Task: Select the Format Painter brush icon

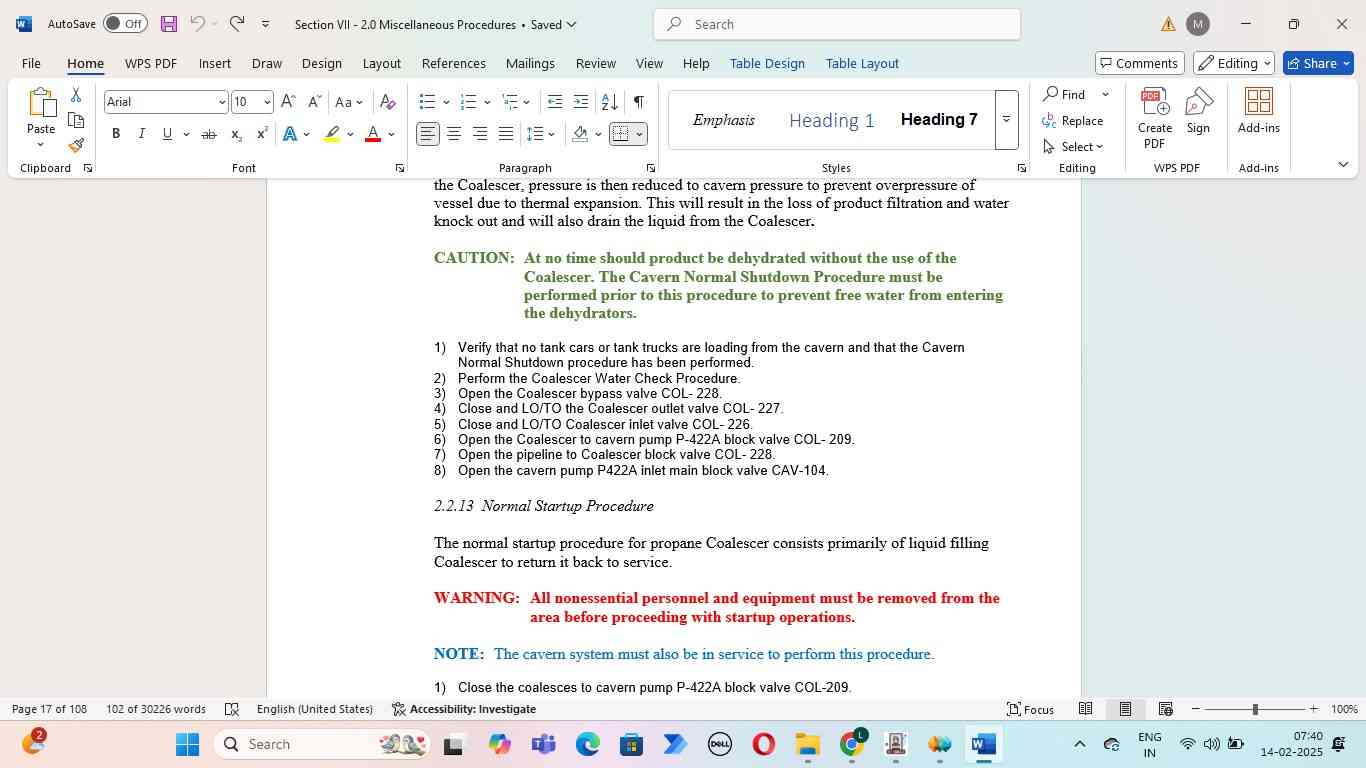Action: (x=76, y=146)
